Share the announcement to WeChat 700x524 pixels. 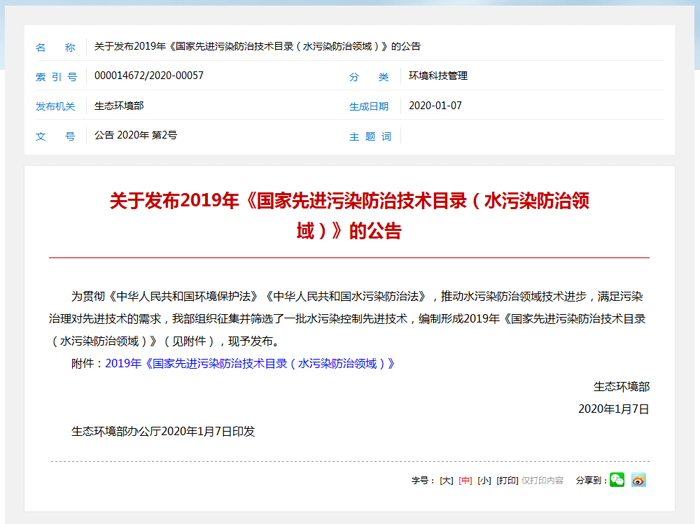tap(617, 480)
